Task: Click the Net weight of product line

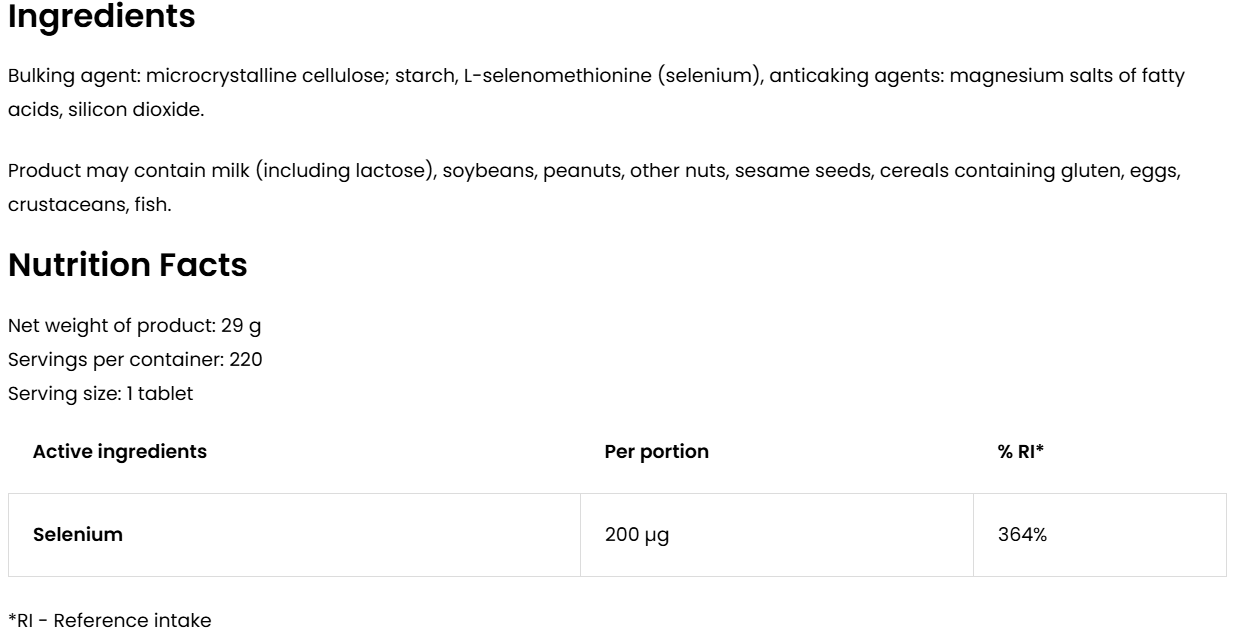Action: click(135, 327)
